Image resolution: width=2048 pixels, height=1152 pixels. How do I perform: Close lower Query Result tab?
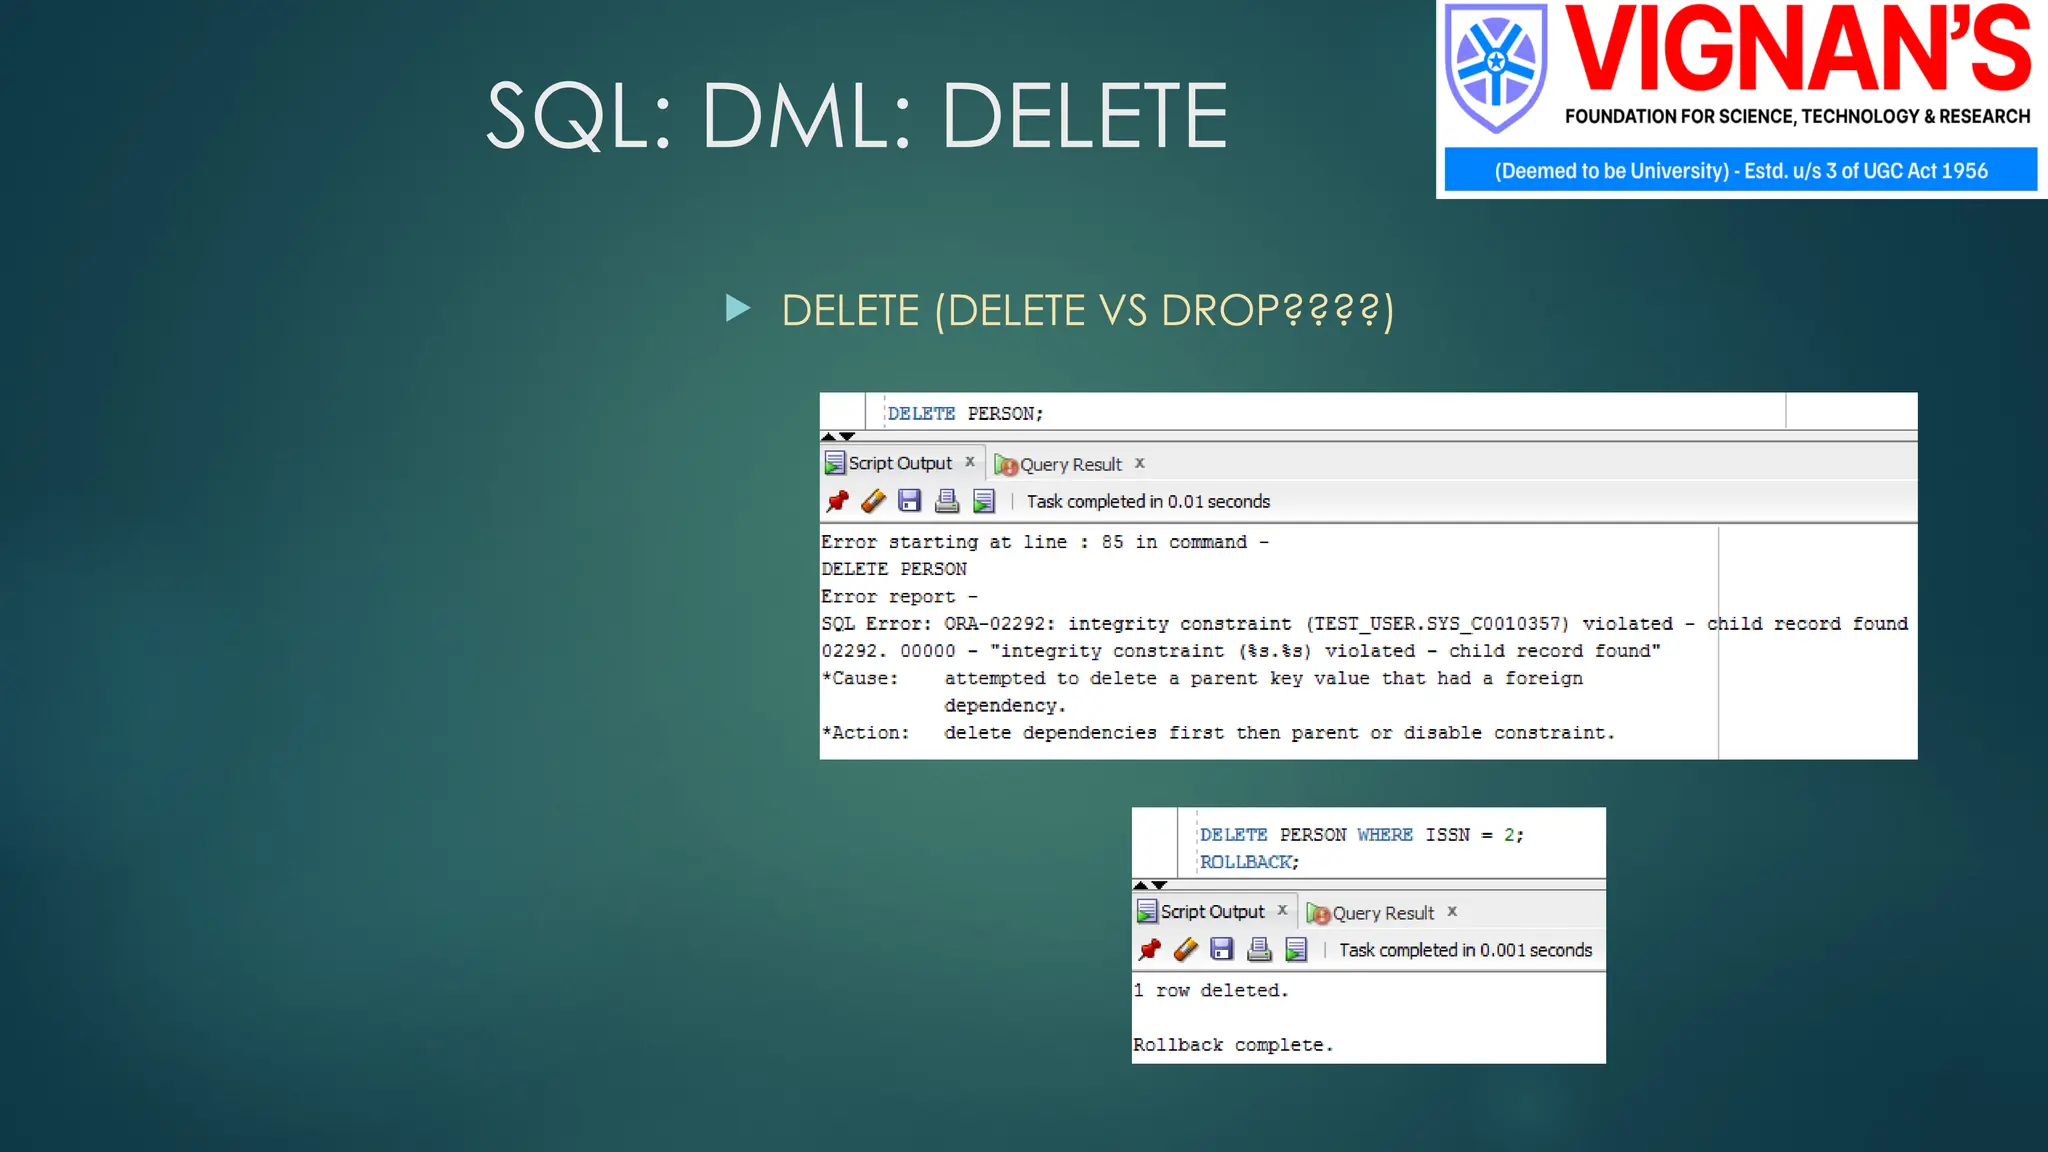click(x=1452, y=911)
